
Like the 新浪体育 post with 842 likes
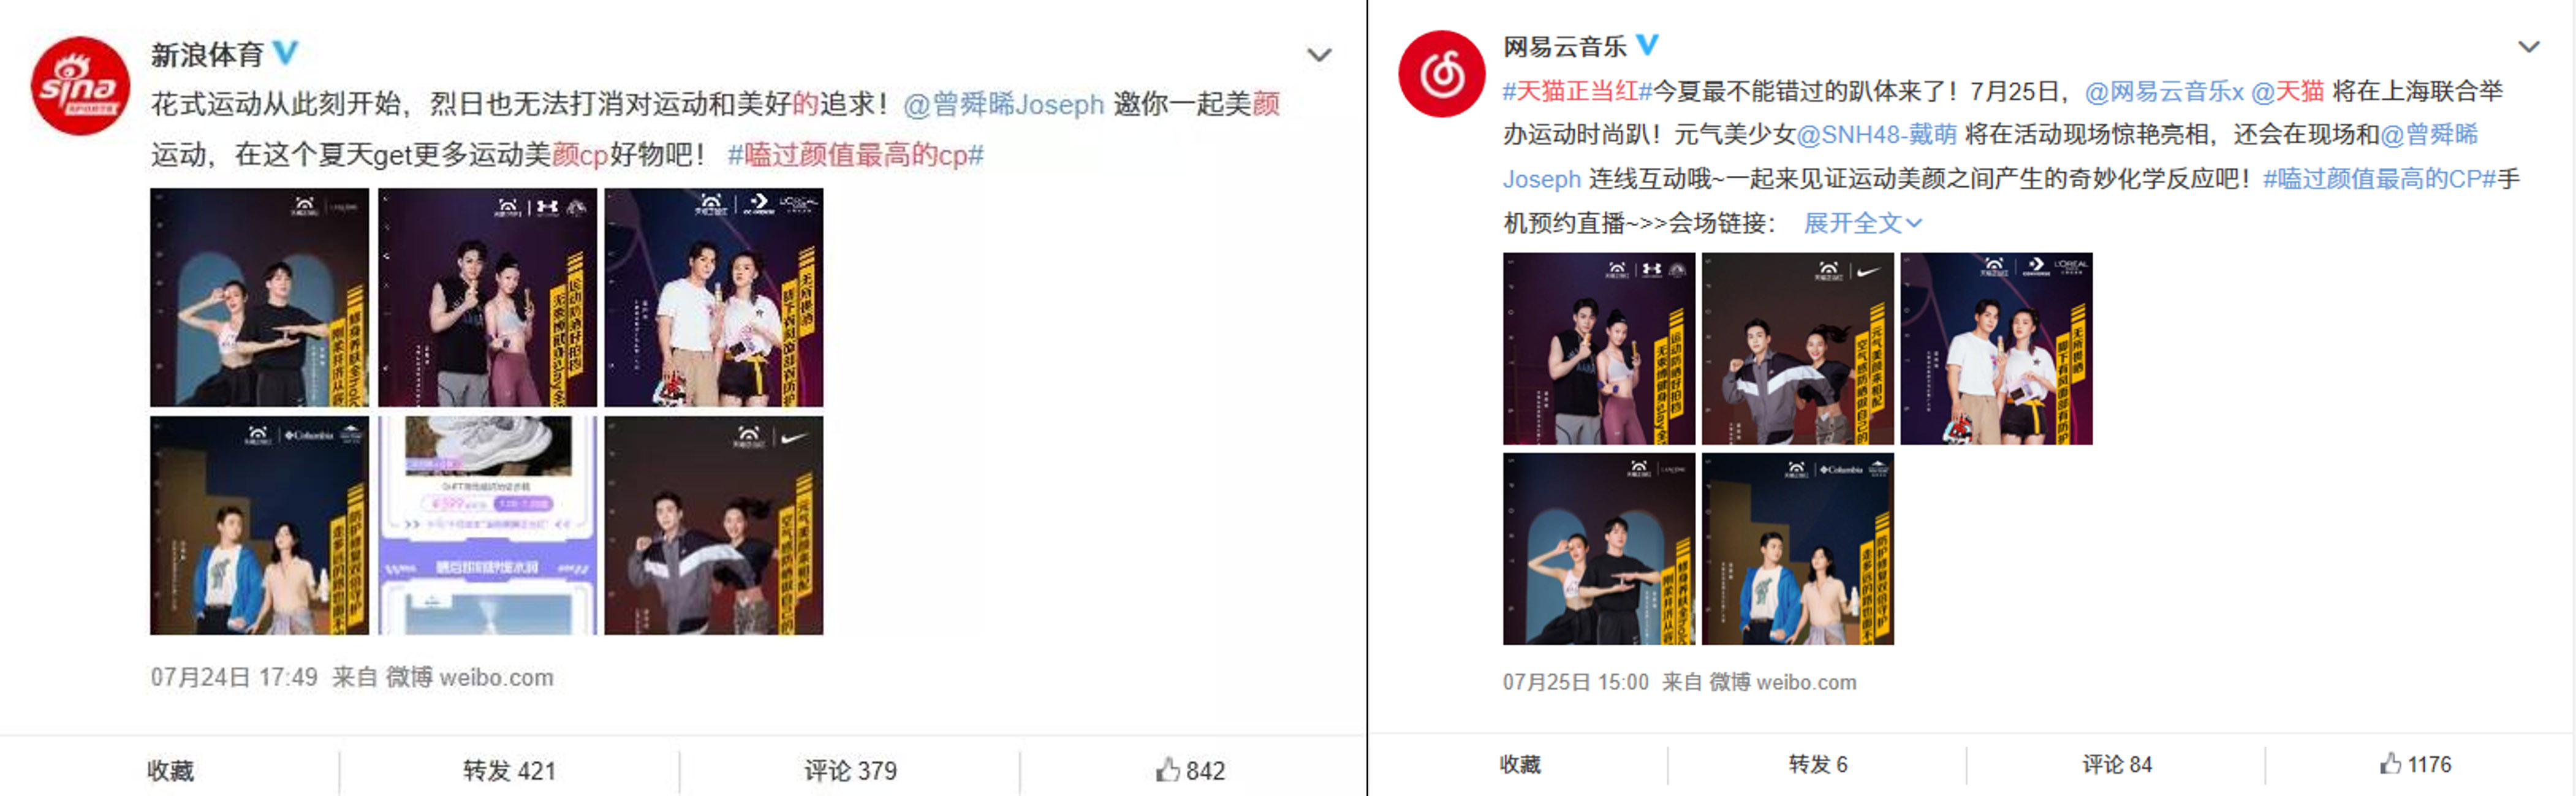[x=1190, y=770]
